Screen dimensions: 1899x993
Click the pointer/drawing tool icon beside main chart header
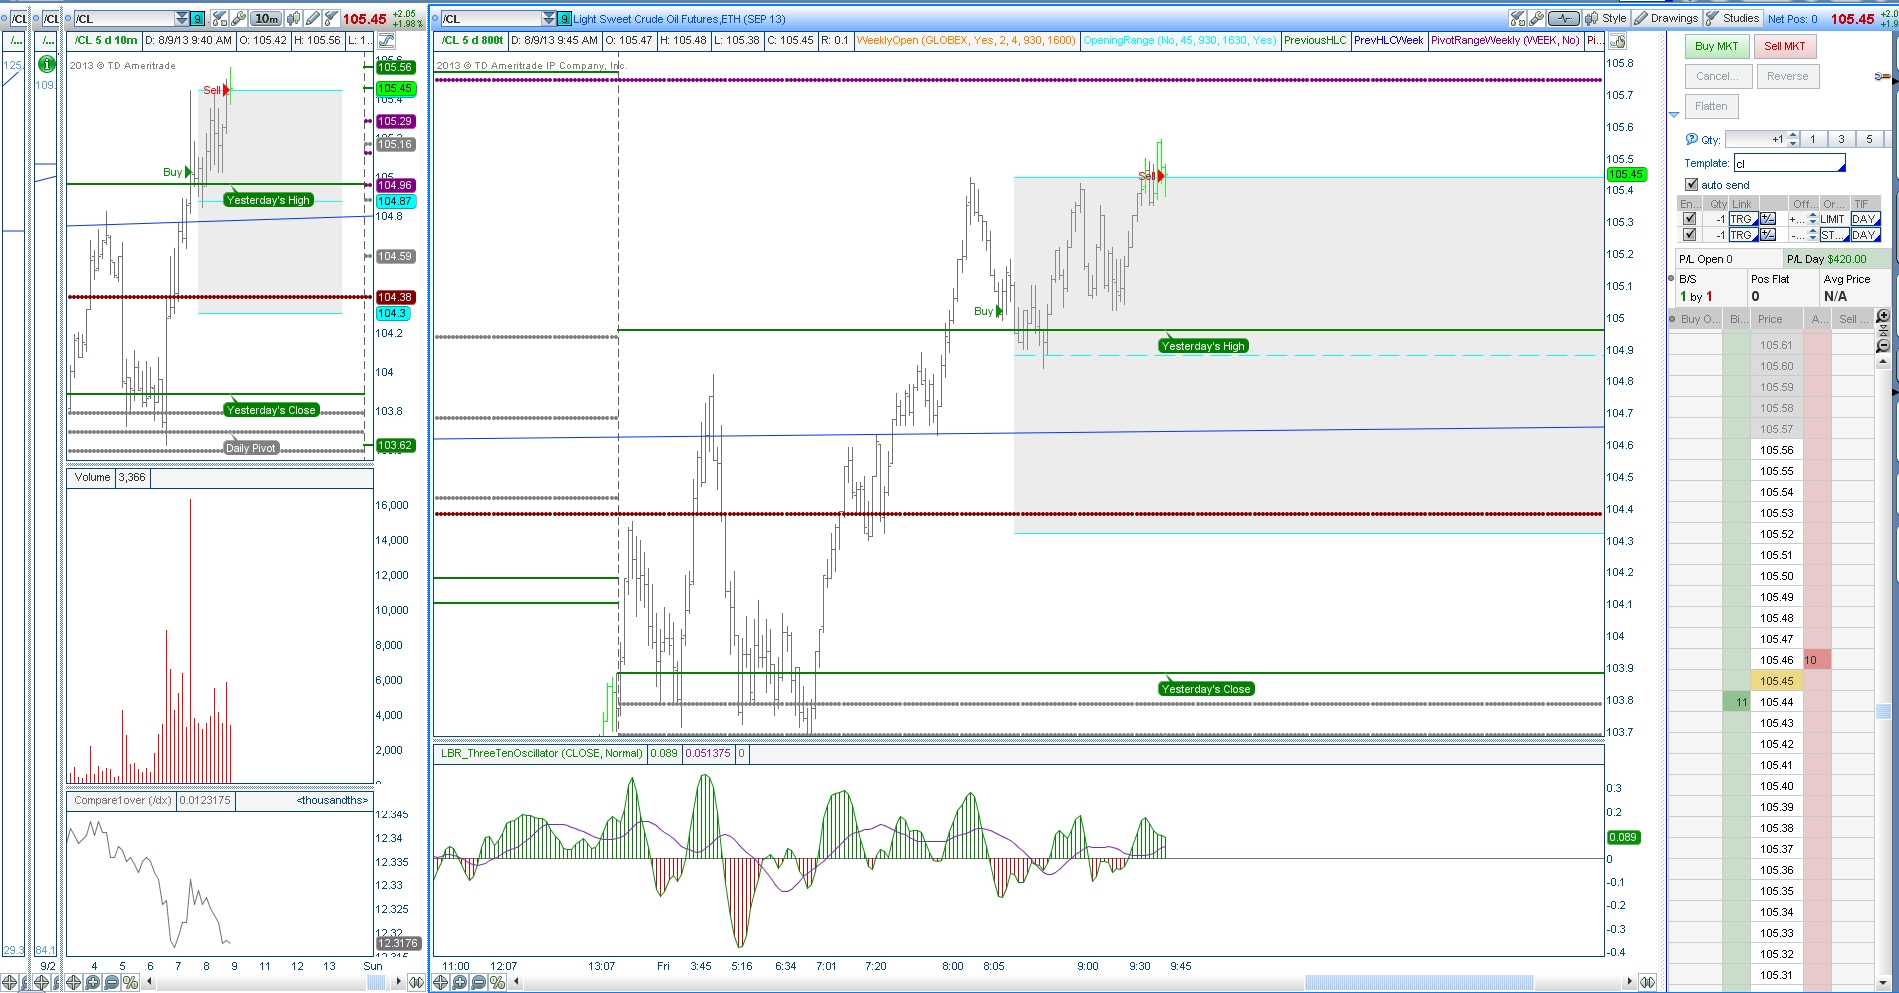(x=1618, y=41)
